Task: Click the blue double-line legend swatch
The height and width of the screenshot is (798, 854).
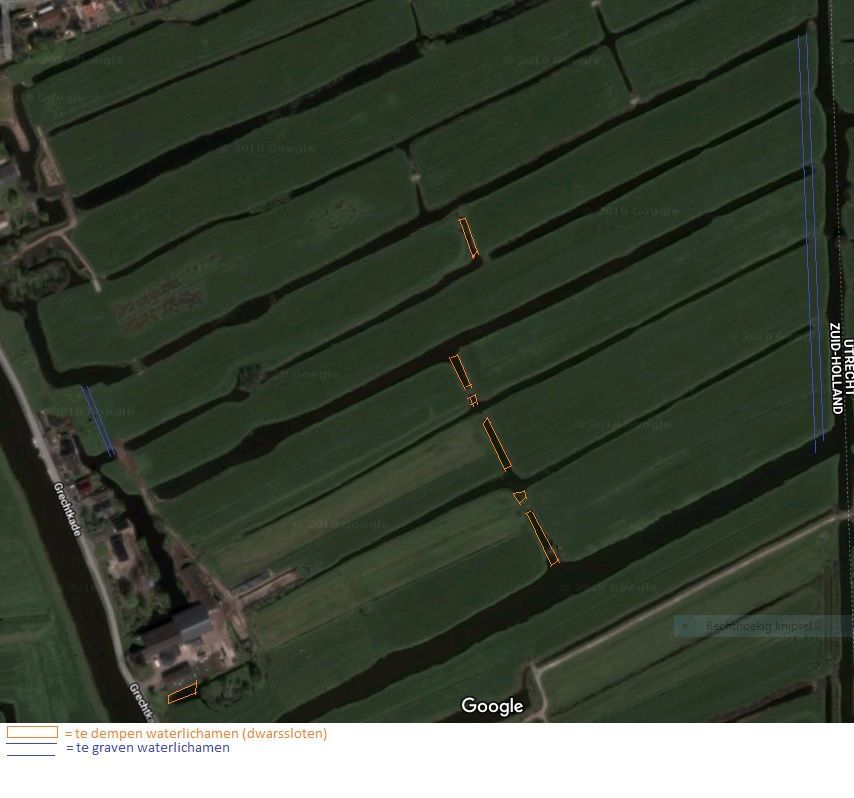Action: [30, 749]
